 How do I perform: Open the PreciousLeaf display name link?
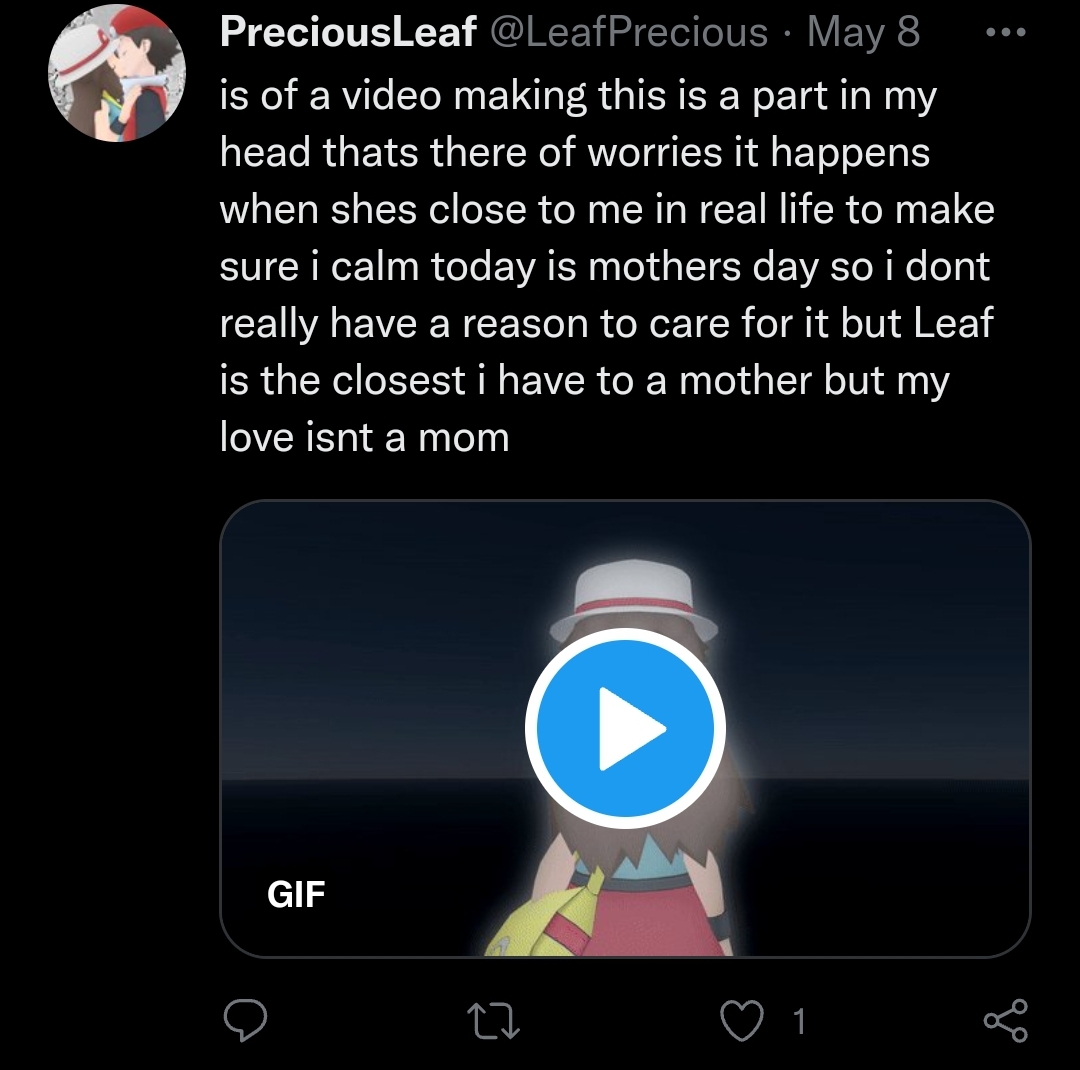pyautogui.click(x=347, y=33)
